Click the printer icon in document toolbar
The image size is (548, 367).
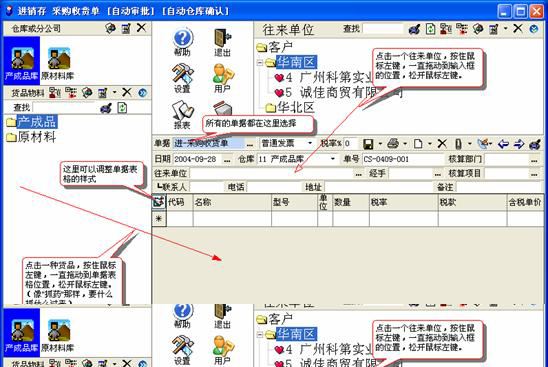393,143
